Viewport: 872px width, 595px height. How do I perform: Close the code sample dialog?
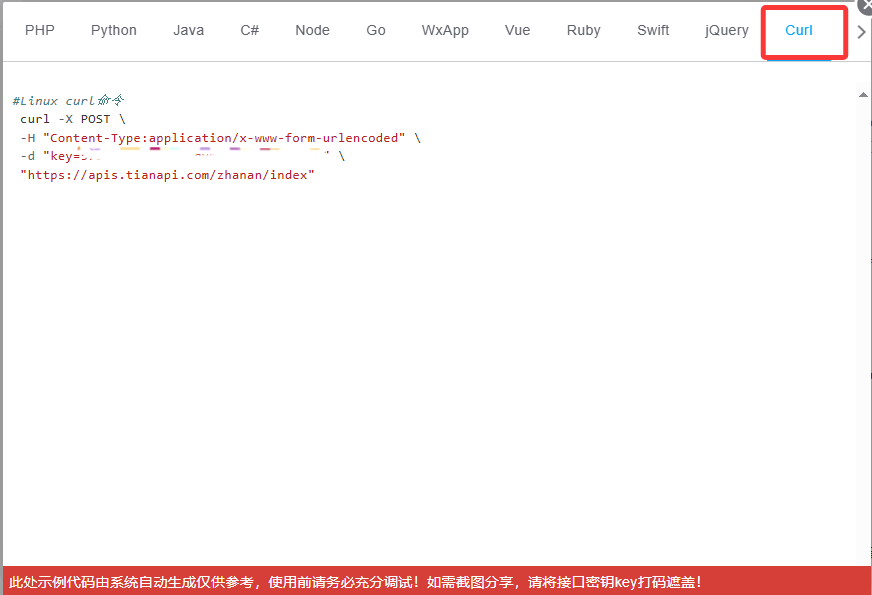(x=865, y=6)
